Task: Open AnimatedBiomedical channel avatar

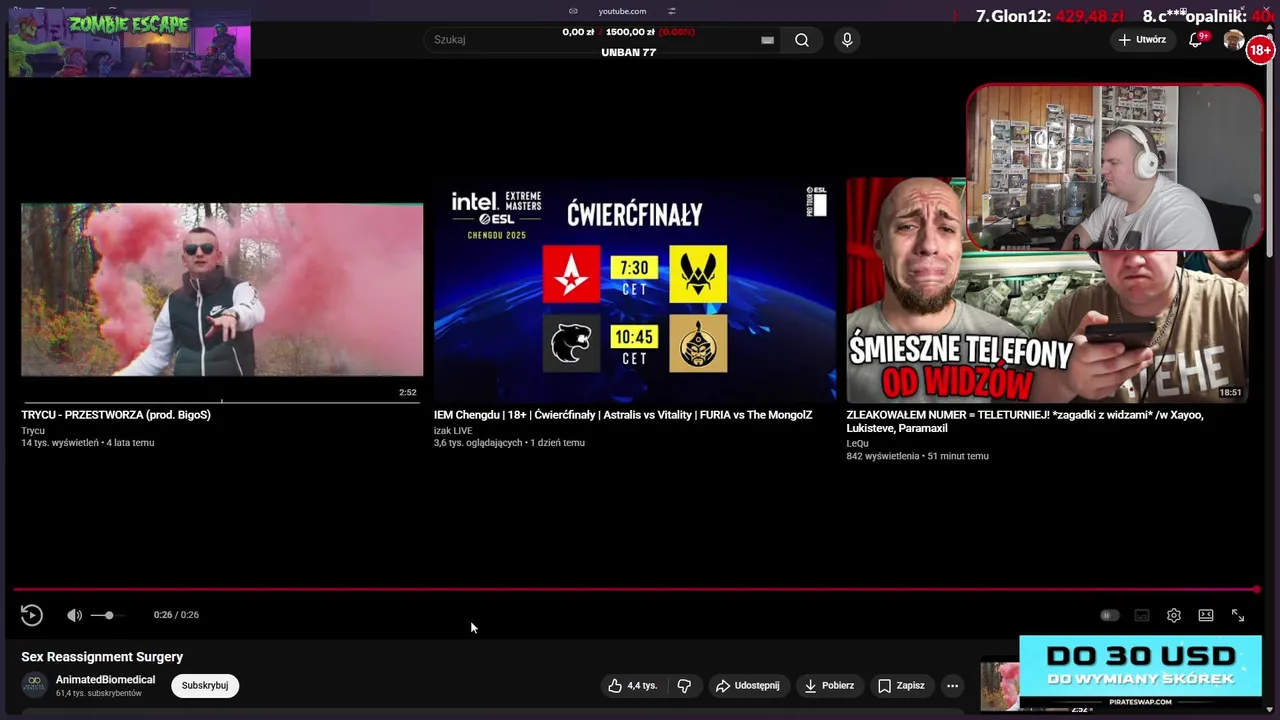Action: 35,685
